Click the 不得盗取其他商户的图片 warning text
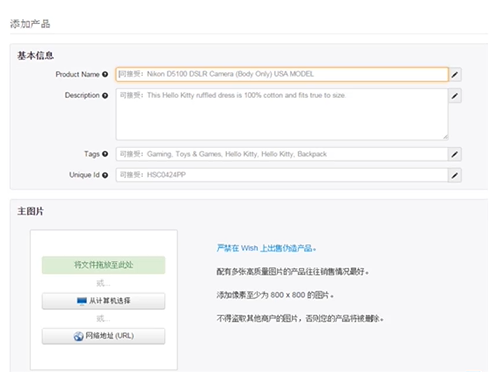This screenshot has width=490, height=372. tap(300, 319)
